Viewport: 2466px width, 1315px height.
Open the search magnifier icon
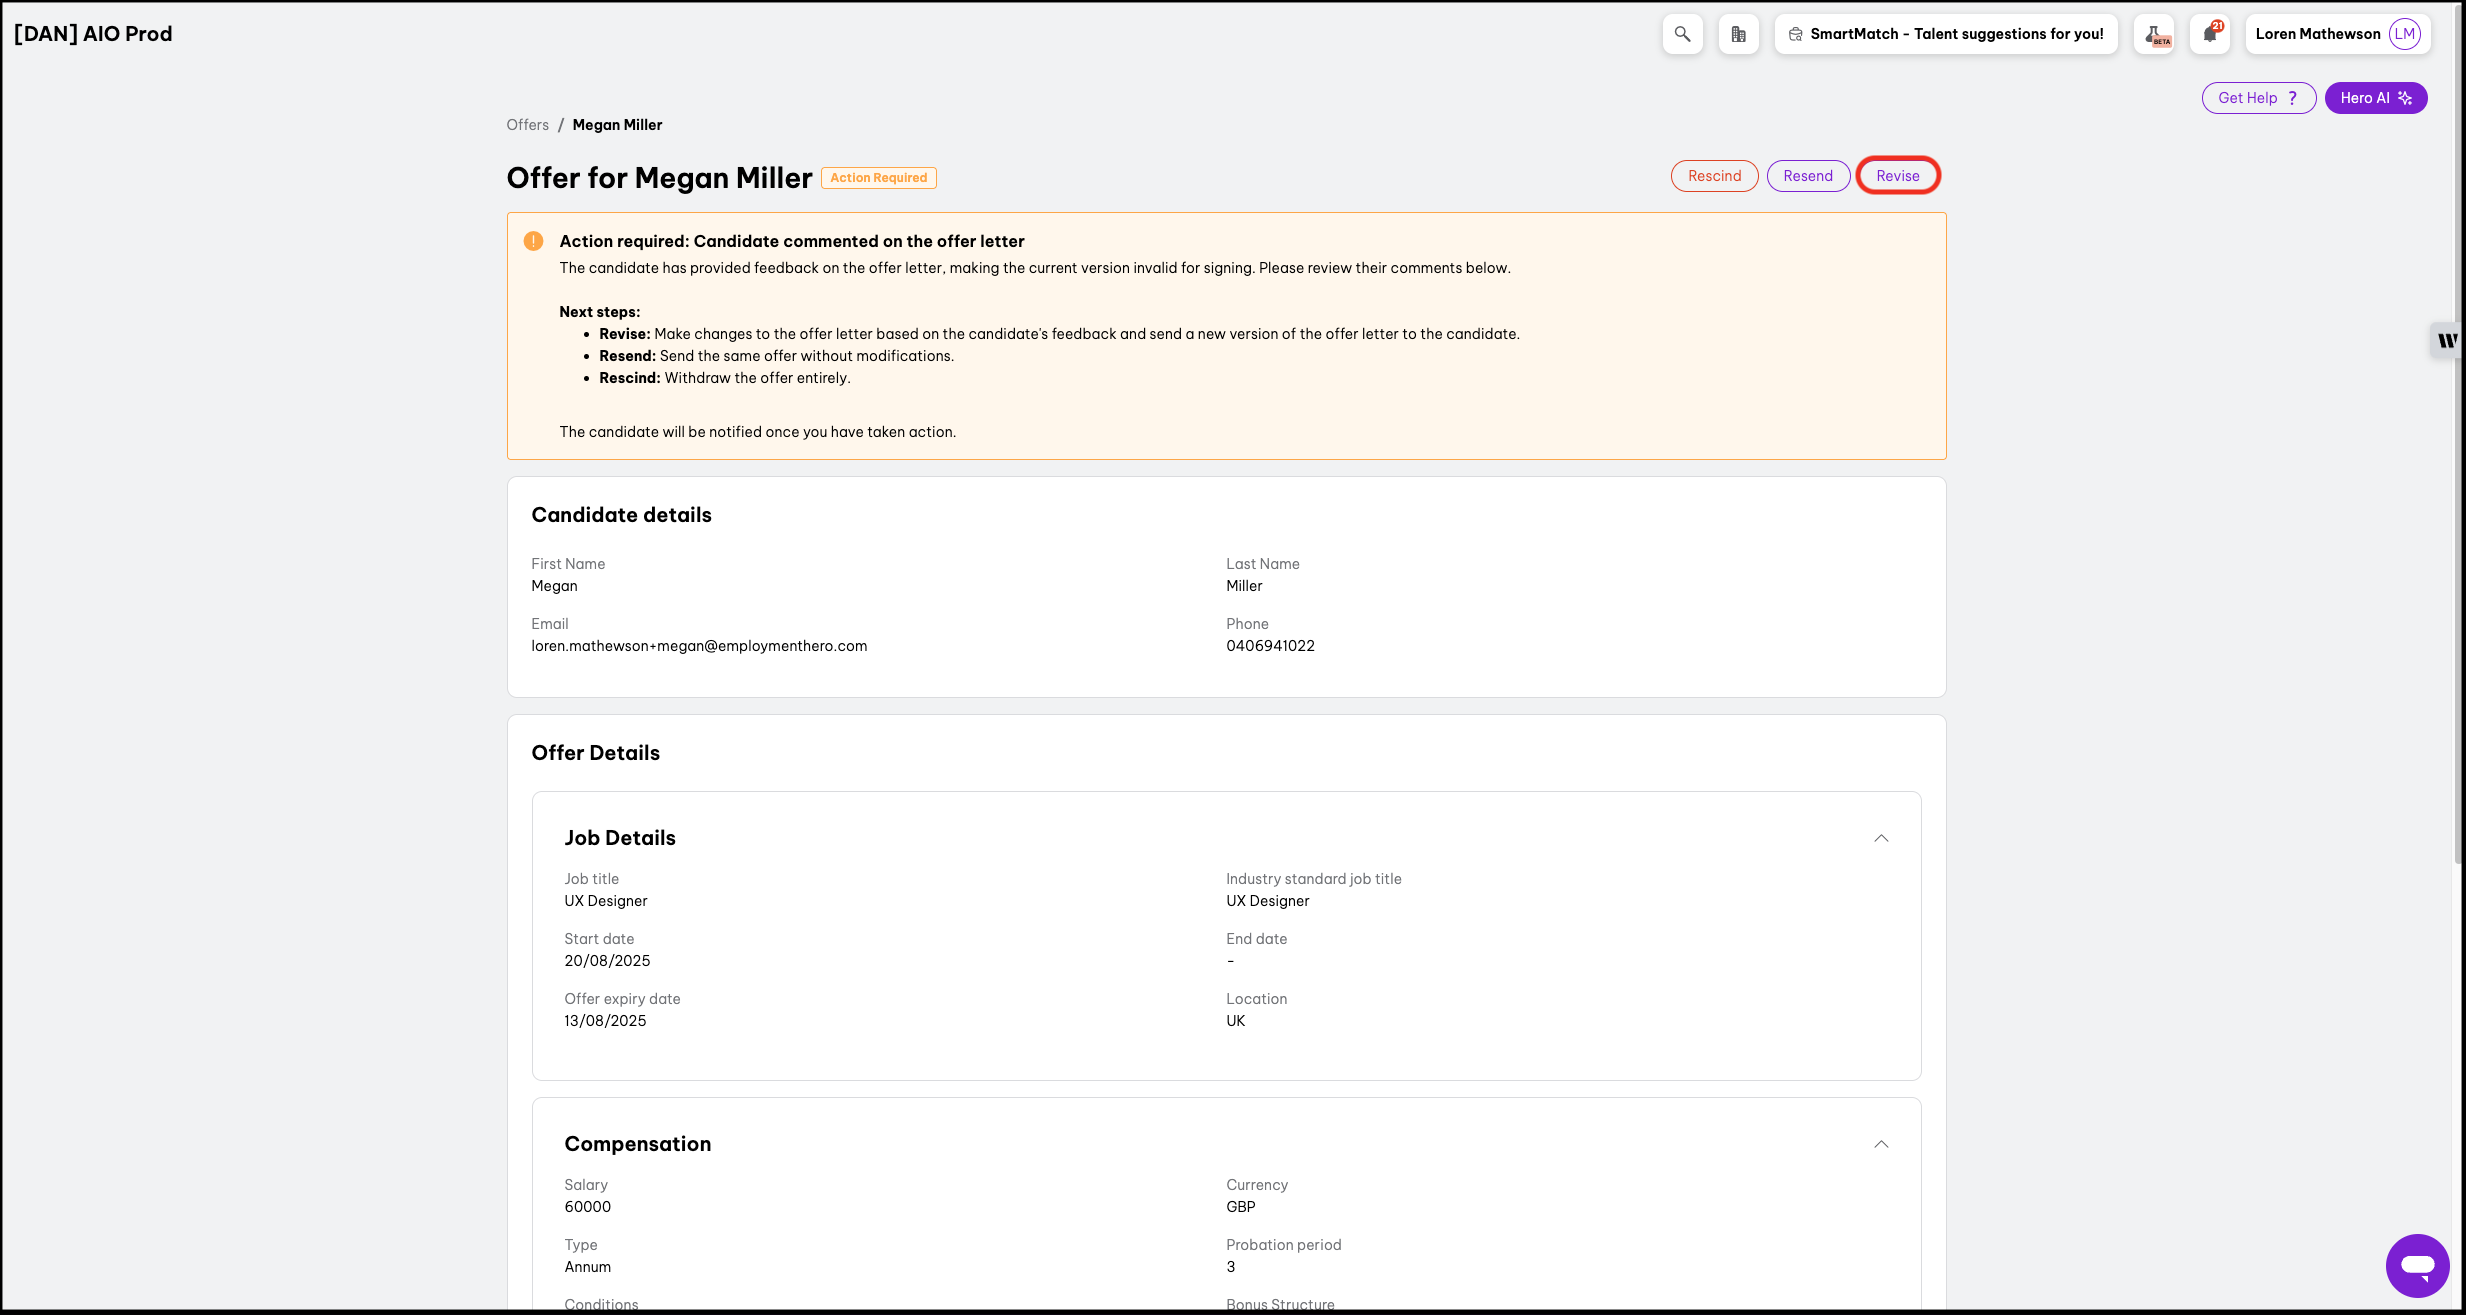click(x=1682, y=34)
